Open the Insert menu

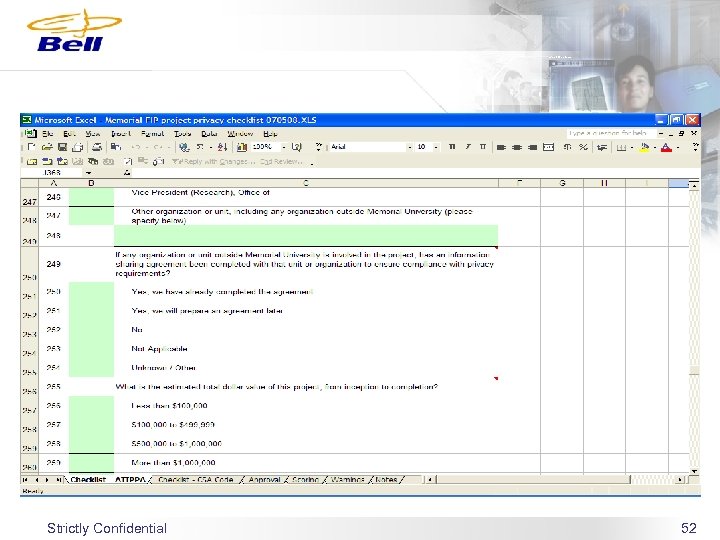tap(121, 134)
